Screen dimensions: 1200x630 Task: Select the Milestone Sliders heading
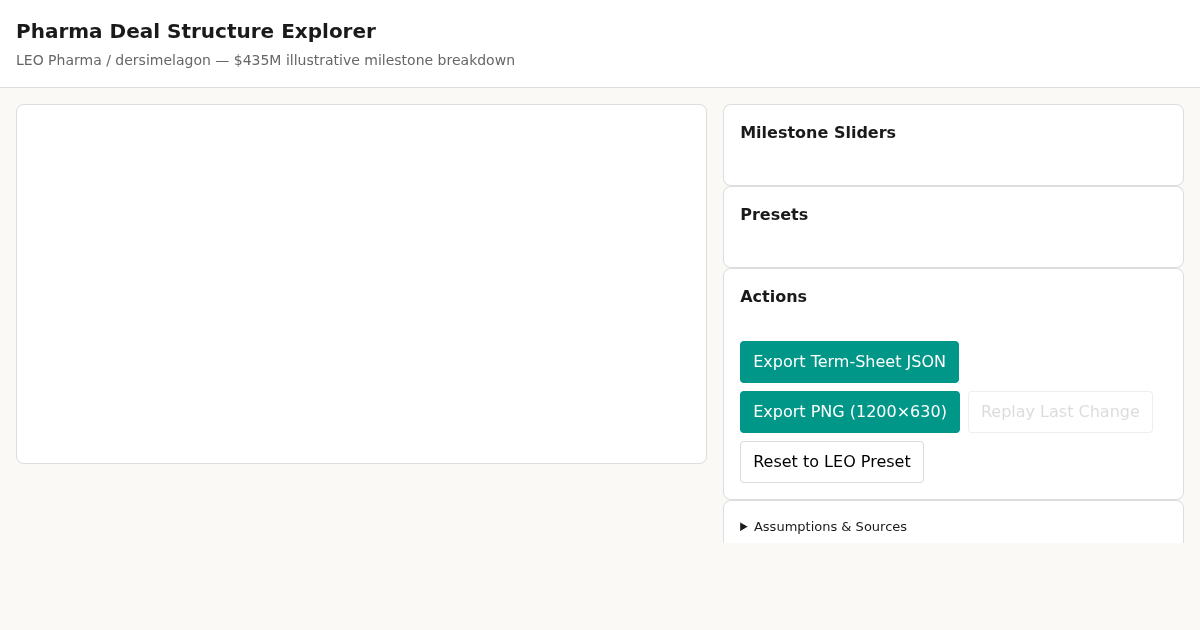point(818,132)
